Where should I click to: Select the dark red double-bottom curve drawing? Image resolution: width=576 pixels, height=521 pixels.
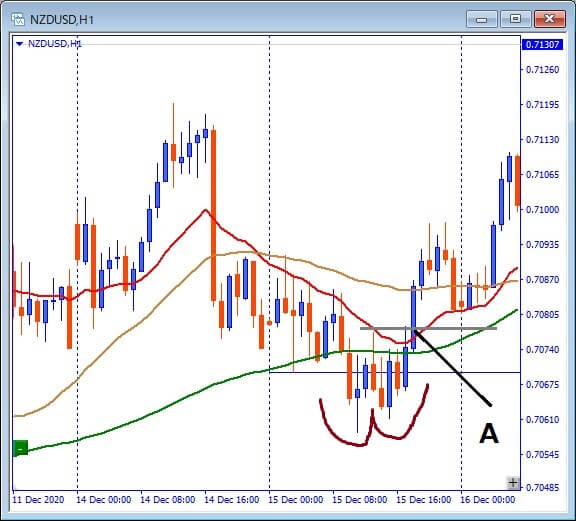[374, 415]
